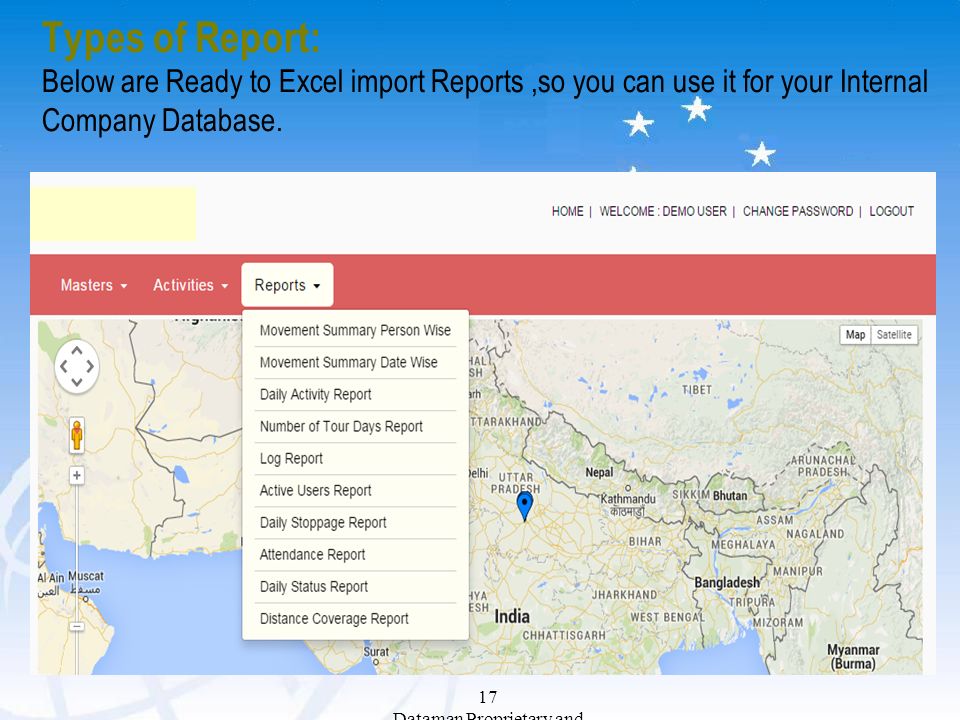This screenshot has height=720, width=960.
Task: Click the SIKKIM label on the map
Action: coord(691,495)
